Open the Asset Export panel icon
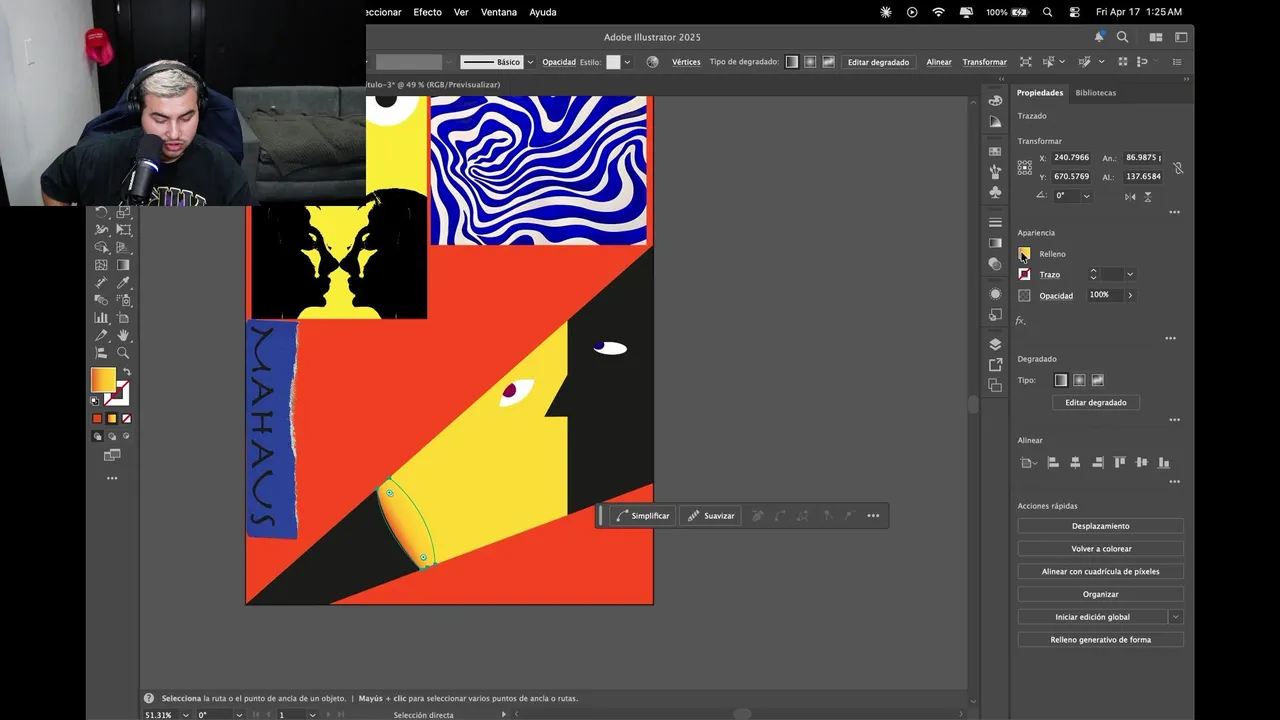This screenshot has width=1280, height=720. click(x=995, y=365)
